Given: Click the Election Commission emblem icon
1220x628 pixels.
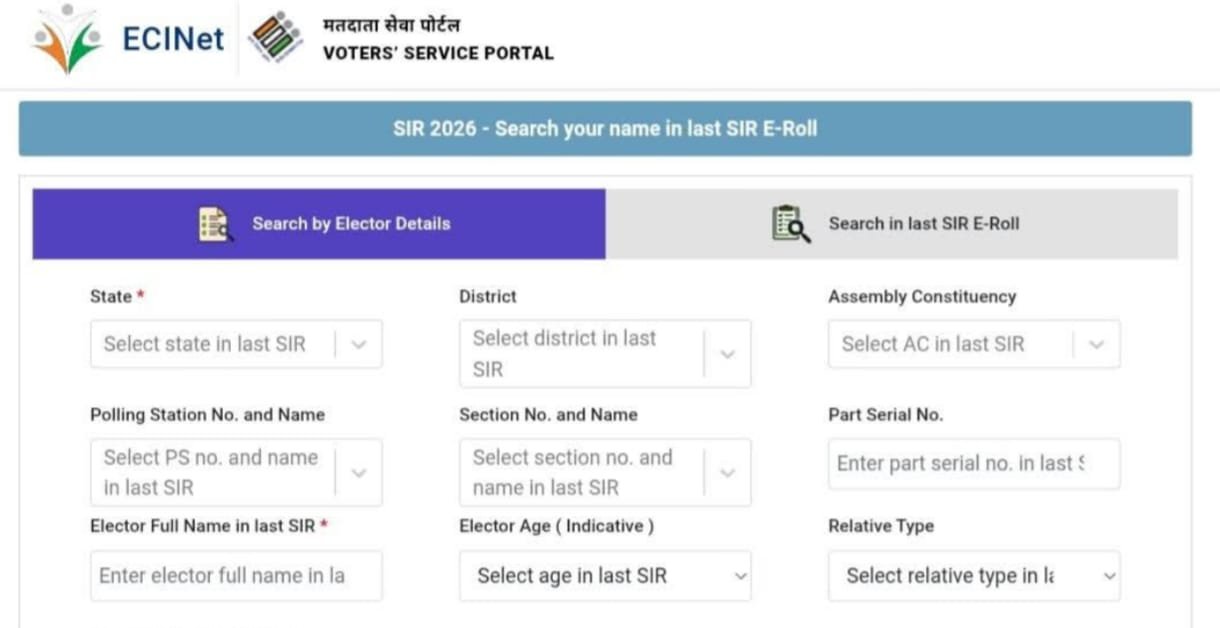Looking at the screenshot, I should (x=275, y=39).
